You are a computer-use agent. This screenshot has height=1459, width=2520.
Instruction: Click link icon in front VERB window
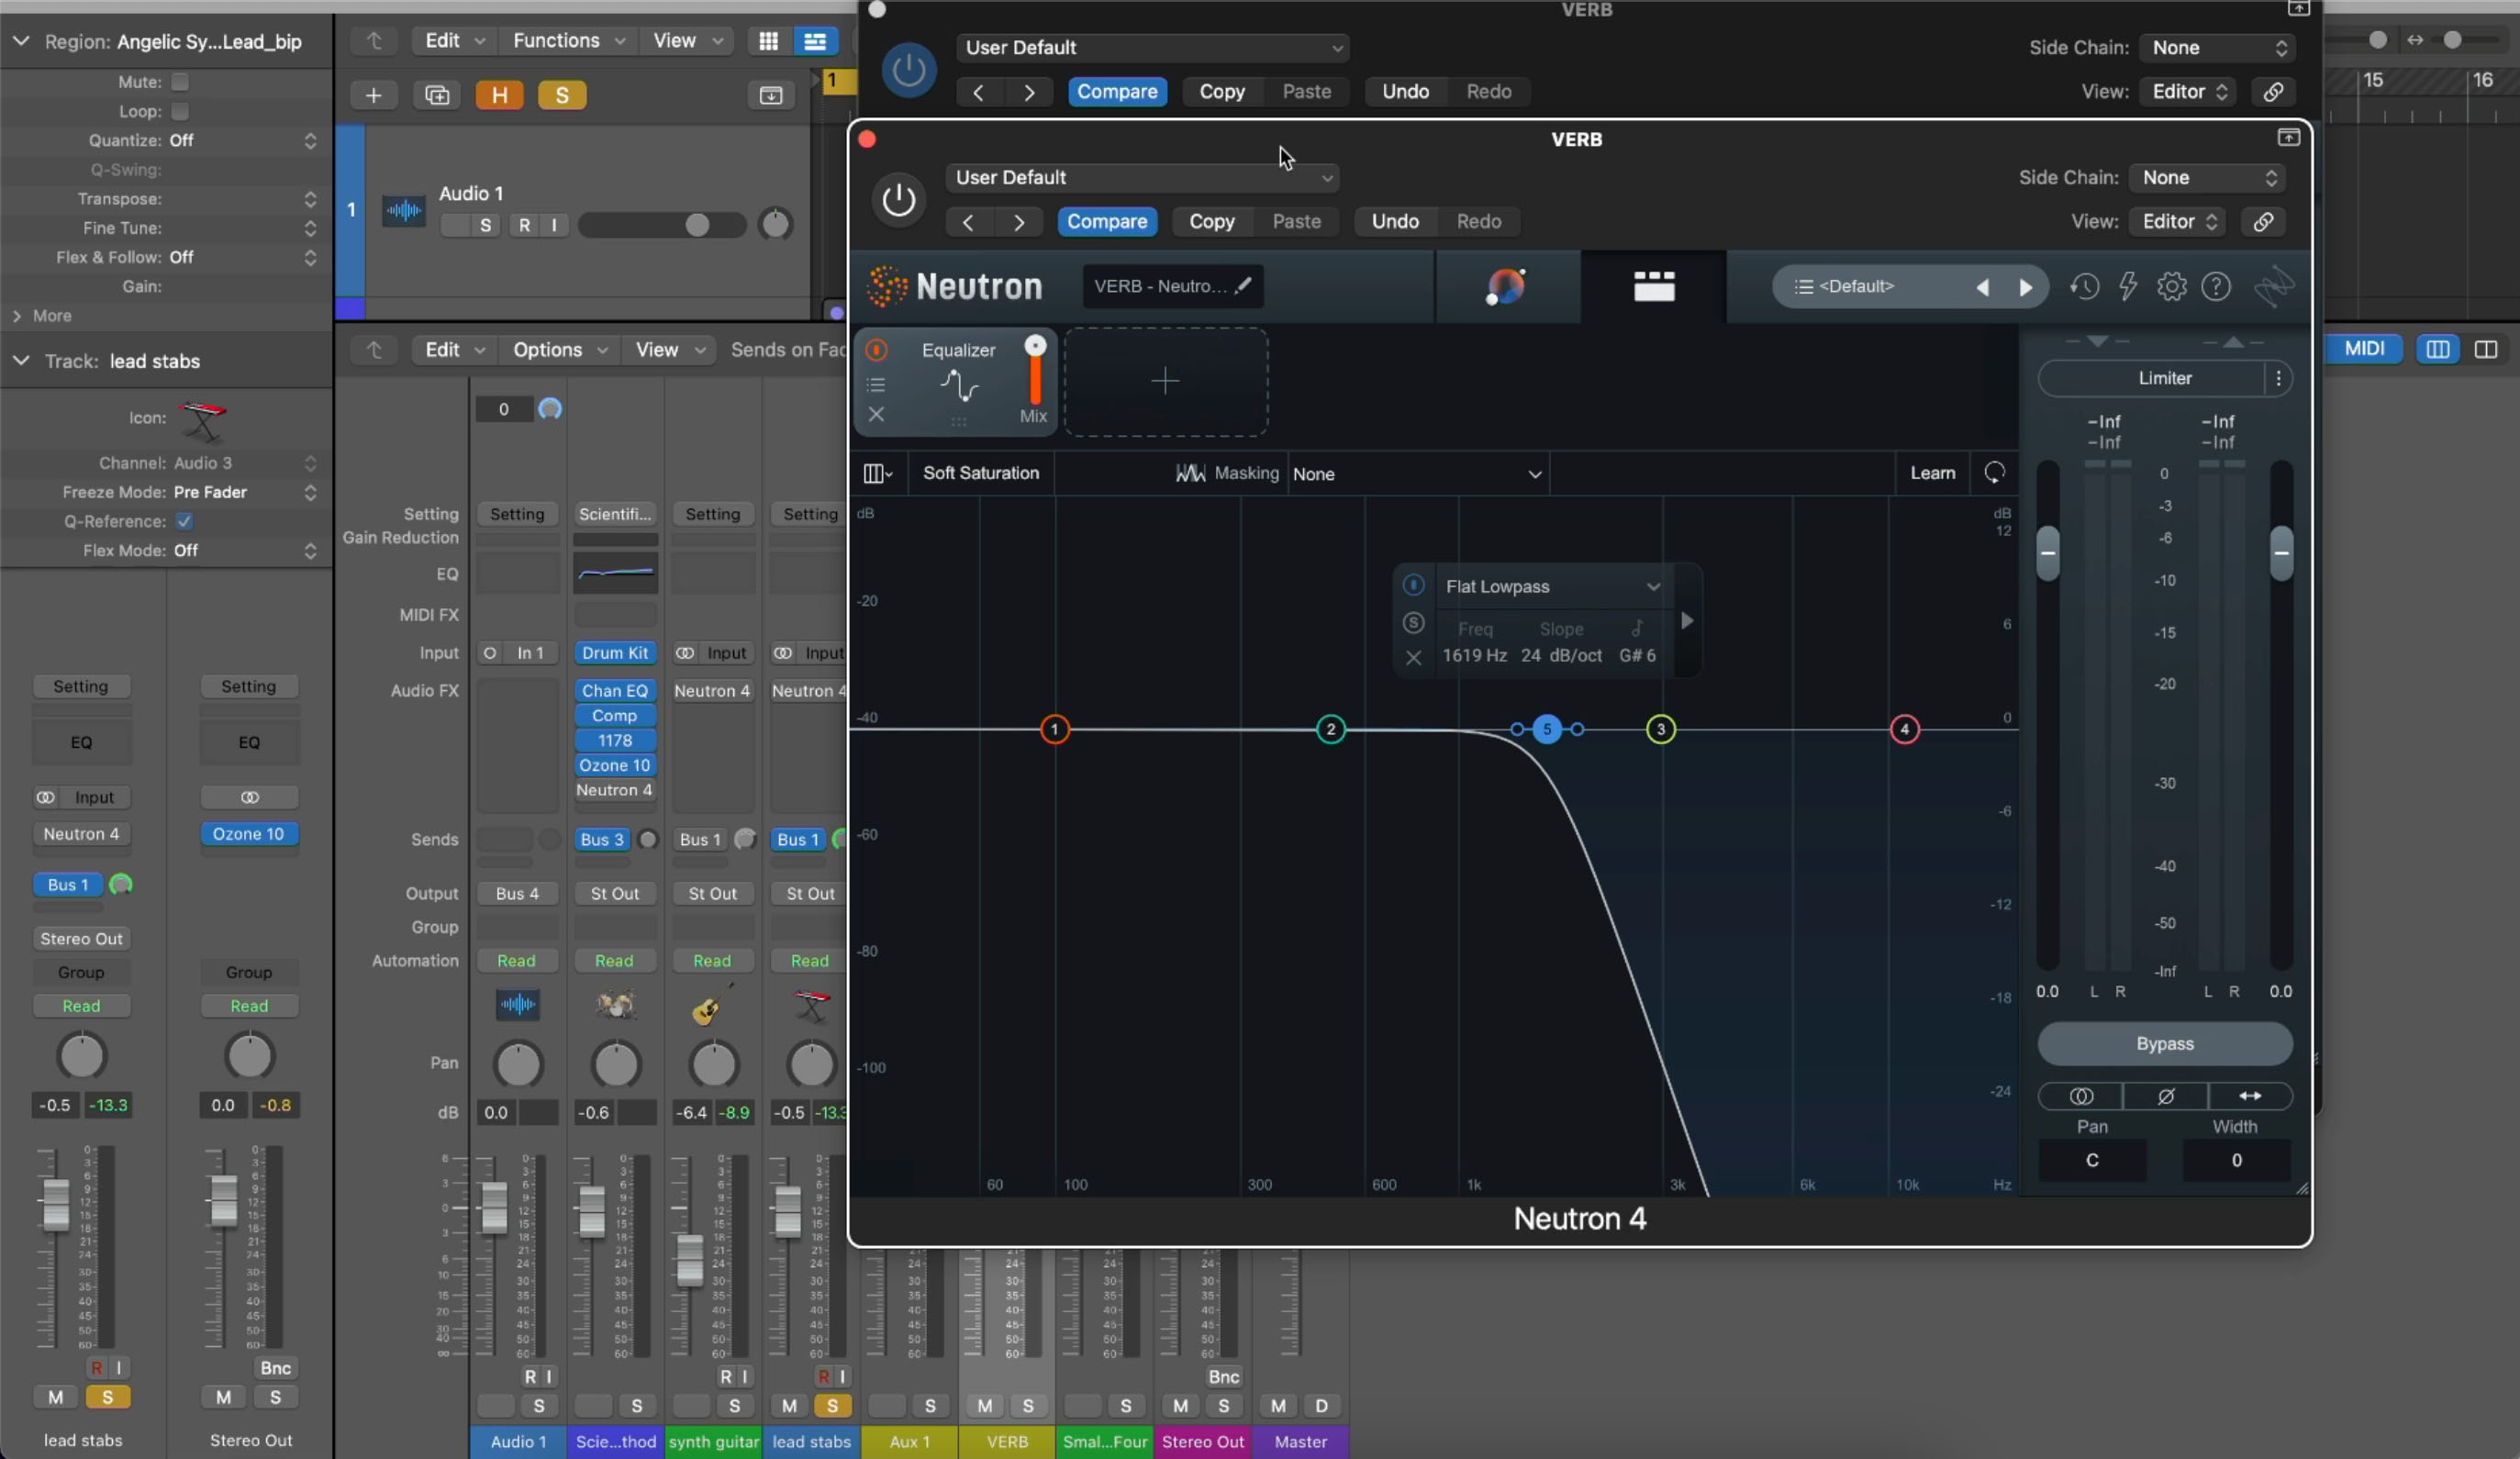(2262, 221)
